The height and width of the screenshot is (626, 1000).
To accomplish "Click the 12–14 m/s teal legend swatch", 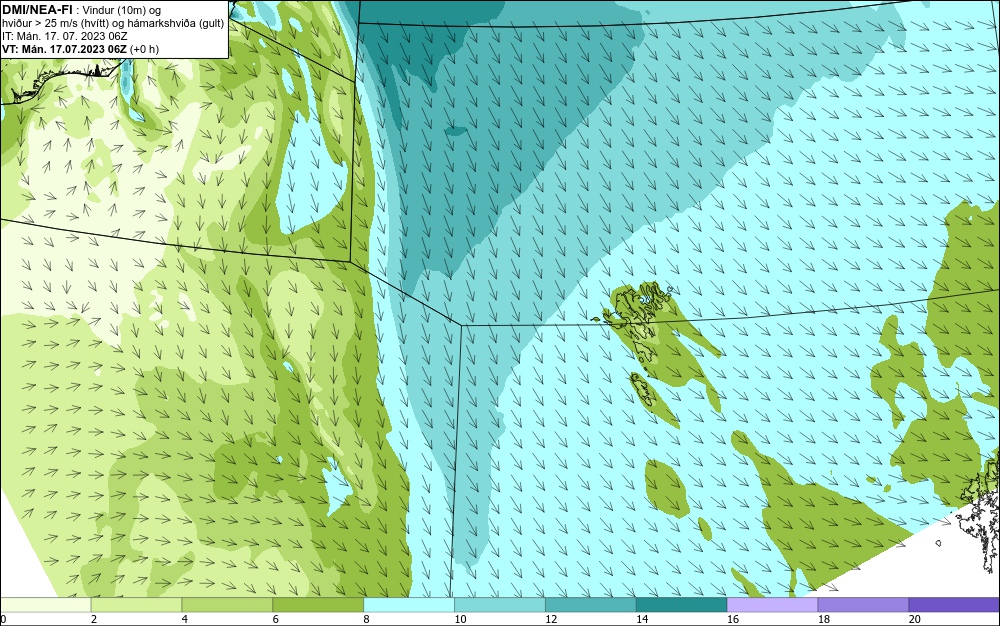I will (x=591, y=605).
